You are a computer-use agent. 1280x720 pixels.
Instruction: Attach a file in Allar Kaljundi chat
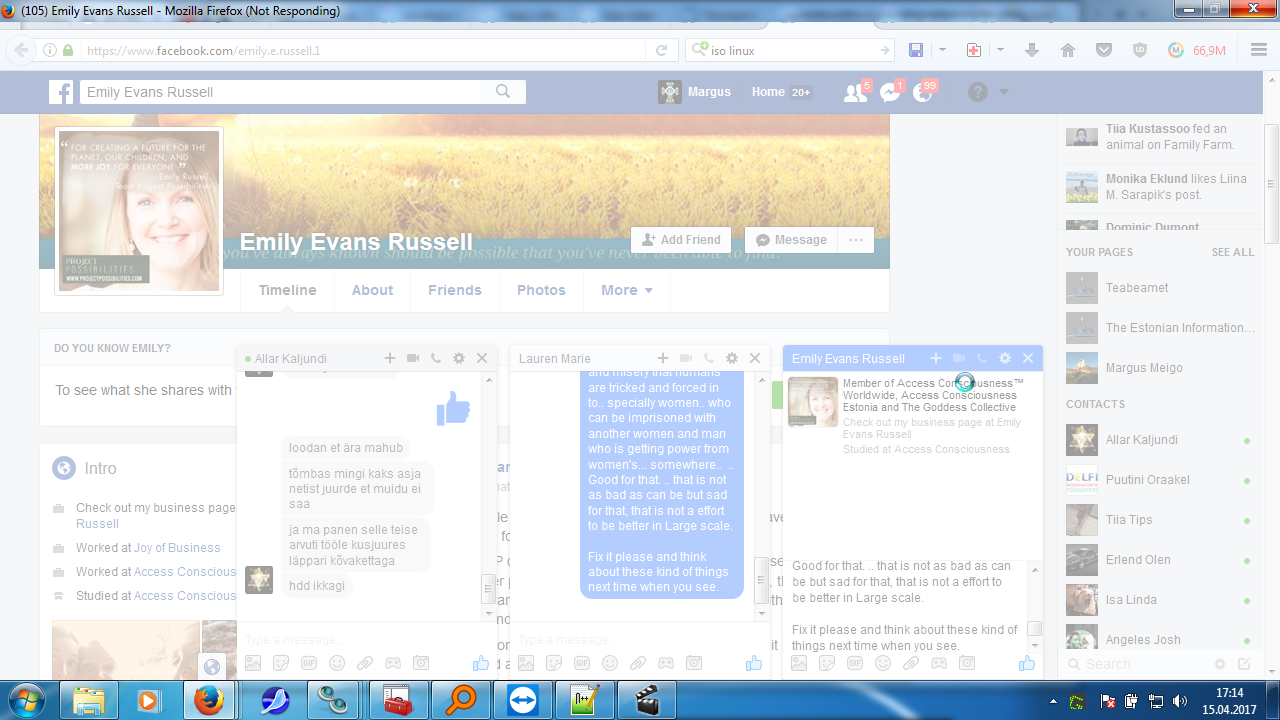pos(365,663)
